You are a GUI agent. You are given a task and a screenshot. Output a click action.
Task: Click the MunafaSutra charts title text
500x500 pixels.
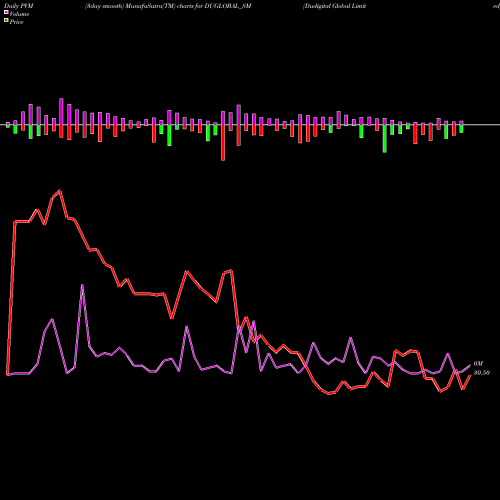(168, 6)
